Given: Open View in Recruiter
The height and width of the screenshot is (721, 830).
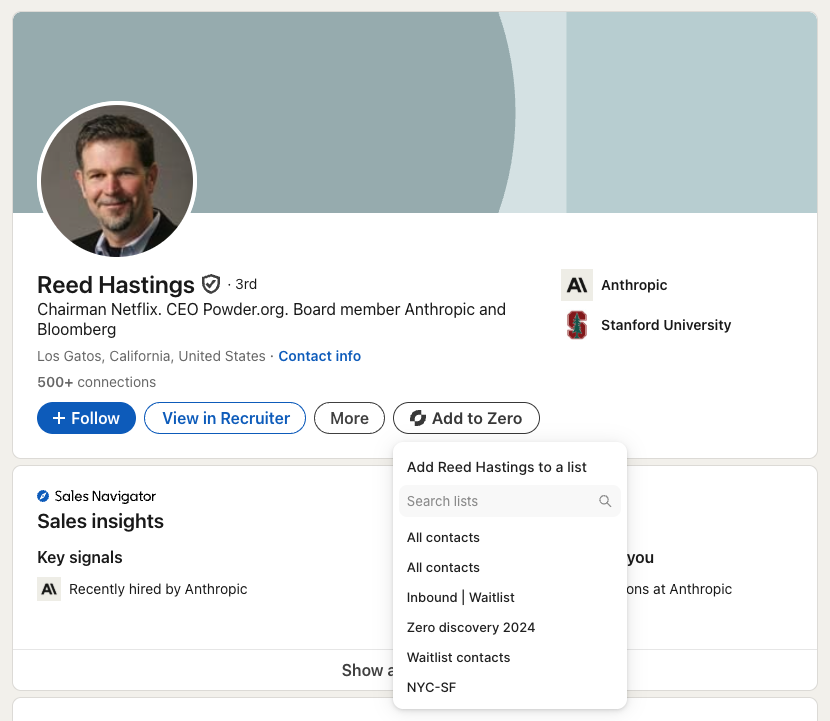Looking at the screenshot, I should click(x=225, y=418).
